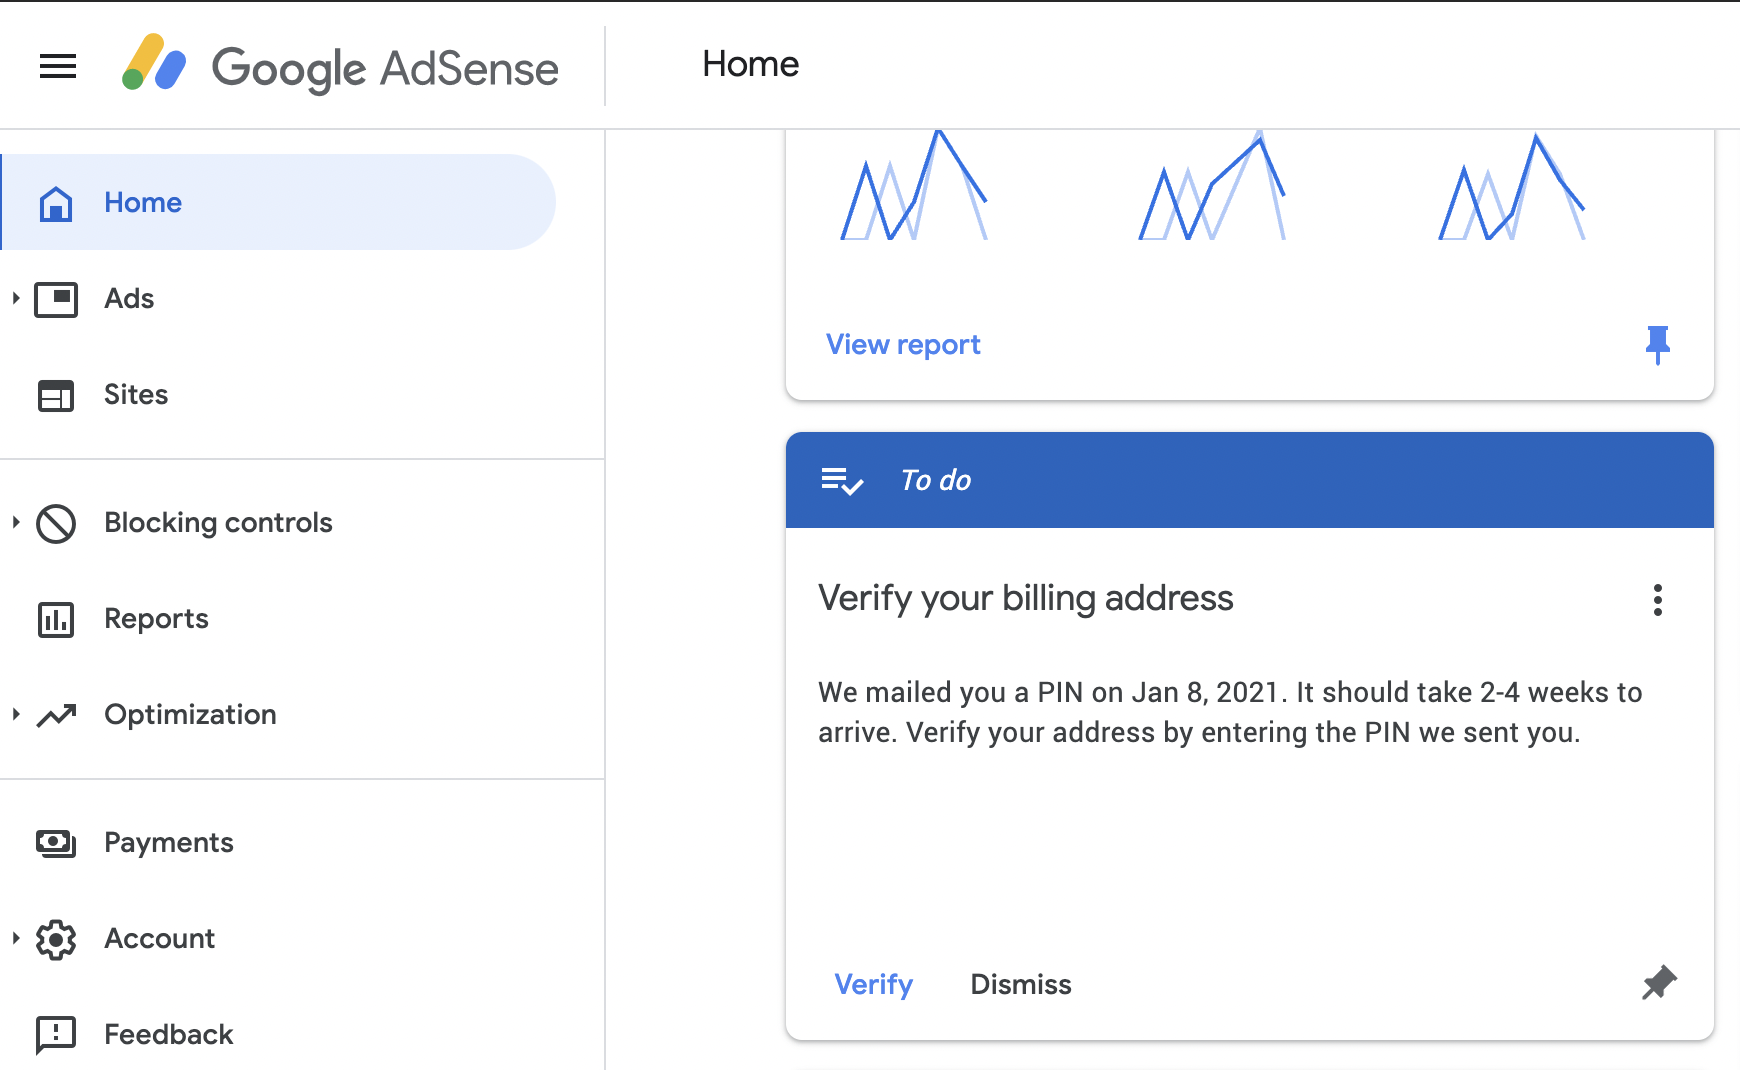Image resolution: width=1740 pixels, height=1070 pixels.
Task: Click the Account gear icon
Action: coord(56,938)
